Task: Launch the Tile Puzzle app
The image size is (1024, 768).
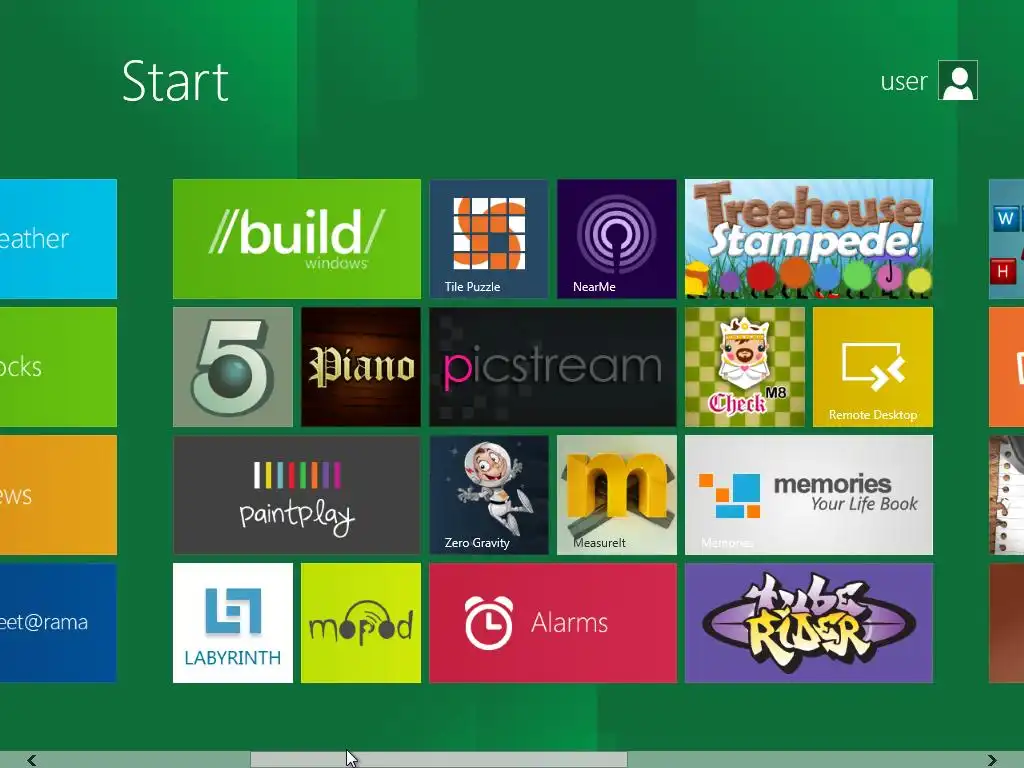Action: (488, 238)
